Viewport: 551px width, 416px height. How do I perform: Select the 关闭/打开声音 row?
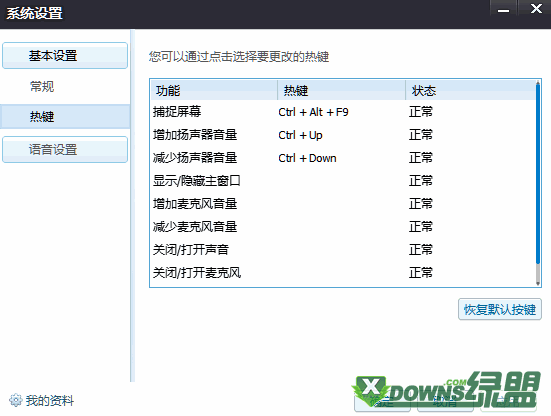click(343, 250)
